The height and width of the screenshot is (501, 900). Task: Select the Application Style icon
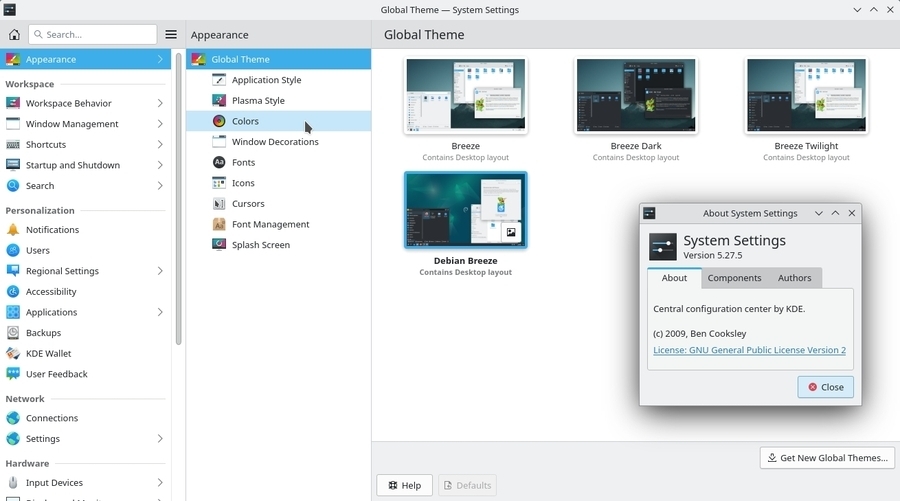[x=219, y=80]
